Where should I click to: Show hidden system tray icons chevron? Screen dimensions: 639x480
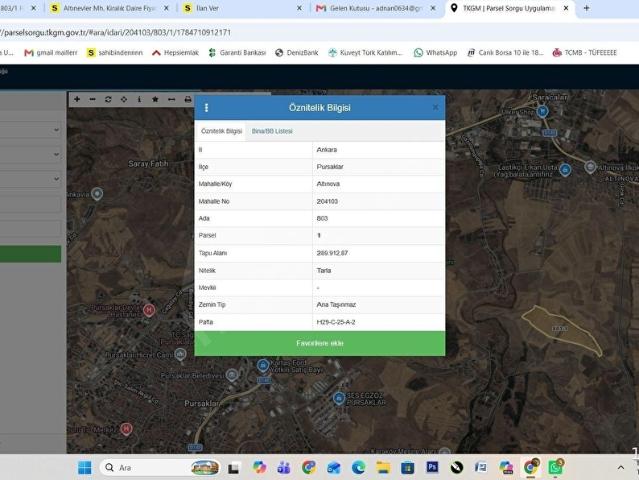621,468
